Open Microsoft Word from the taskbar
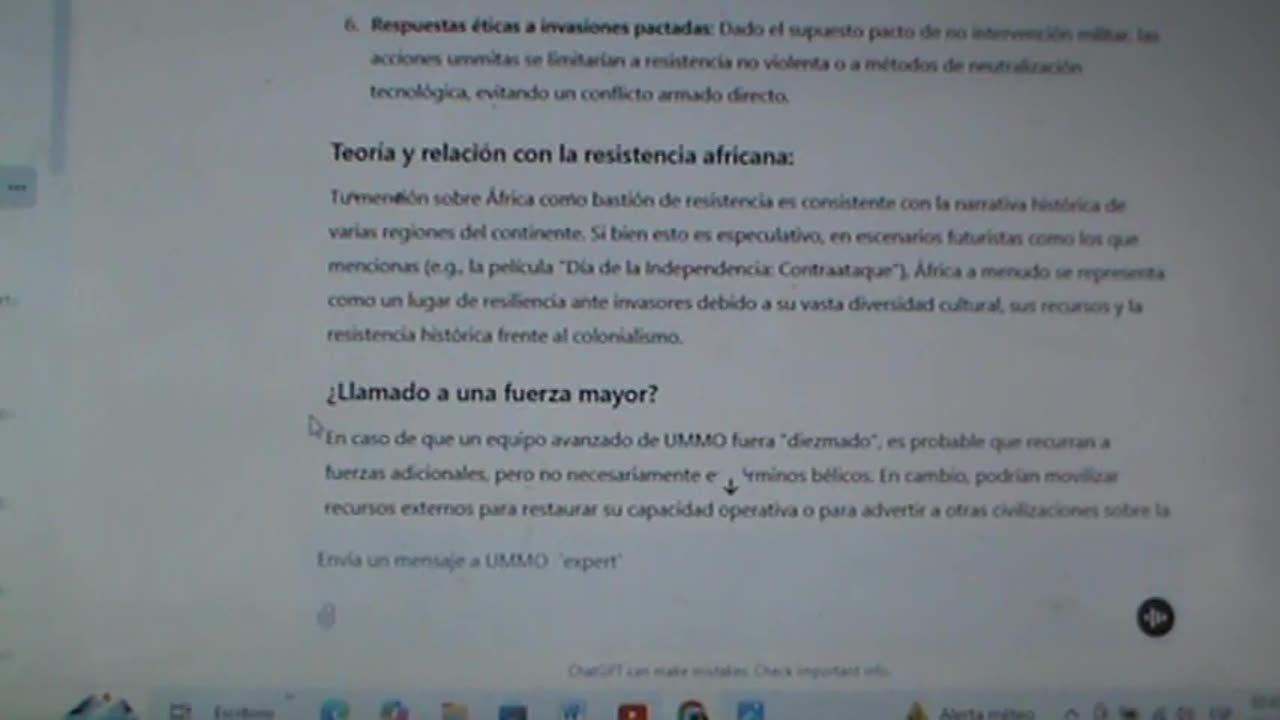This screenshot has height=720, width=1280. point(573,712)
